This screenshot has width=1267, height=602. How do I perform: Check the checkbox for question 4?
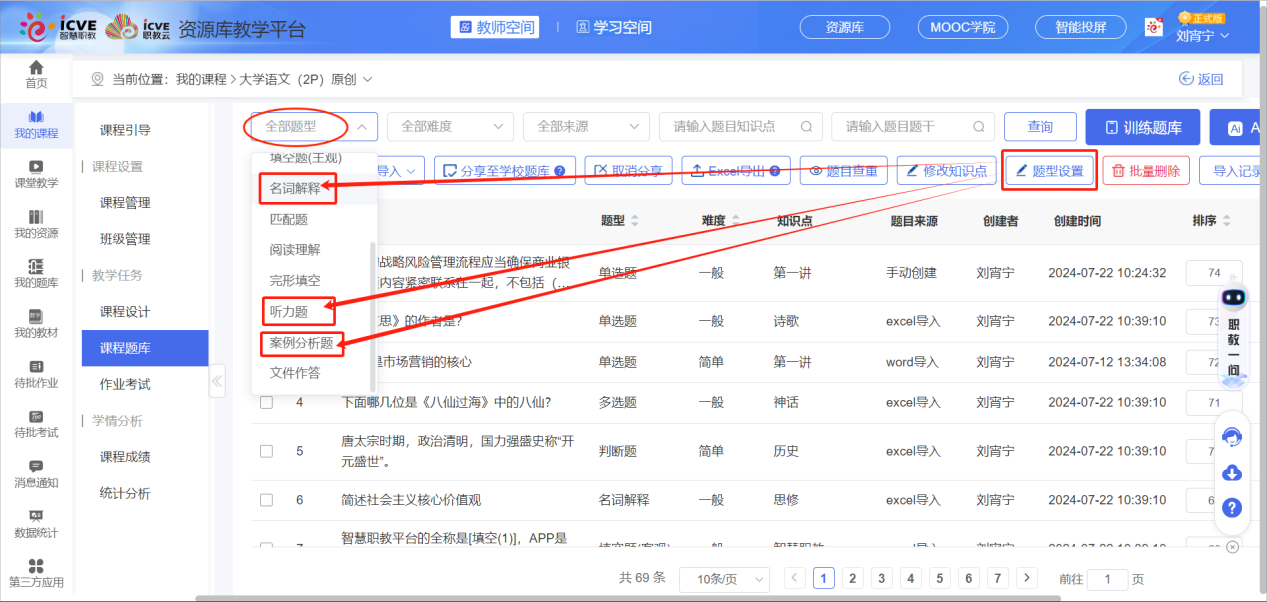[x=266, y=404]
